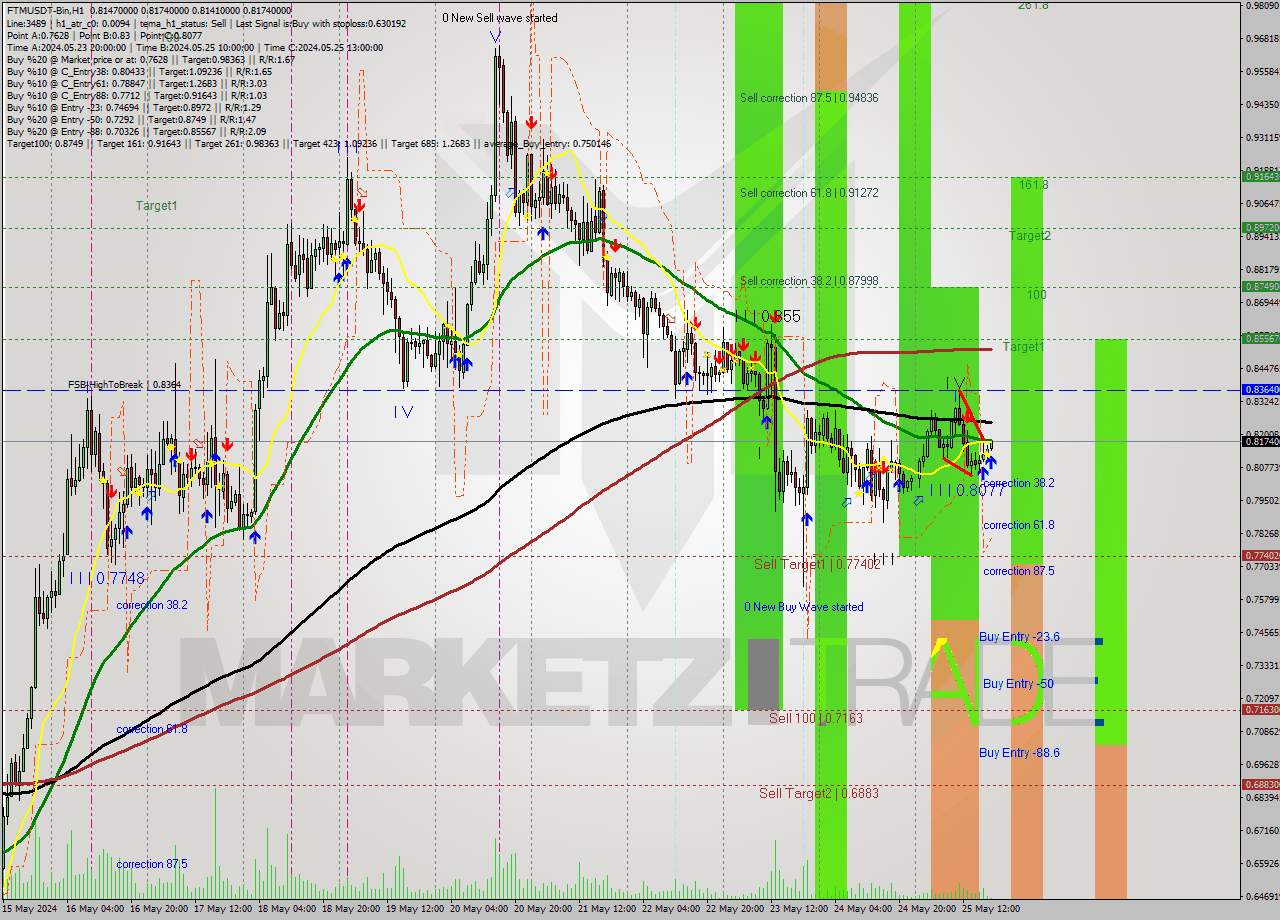Viewport: 1280px width, 920px height.
Task: Click '25 May 12:00' on the time axis
Action: click(x=992, y=909)
